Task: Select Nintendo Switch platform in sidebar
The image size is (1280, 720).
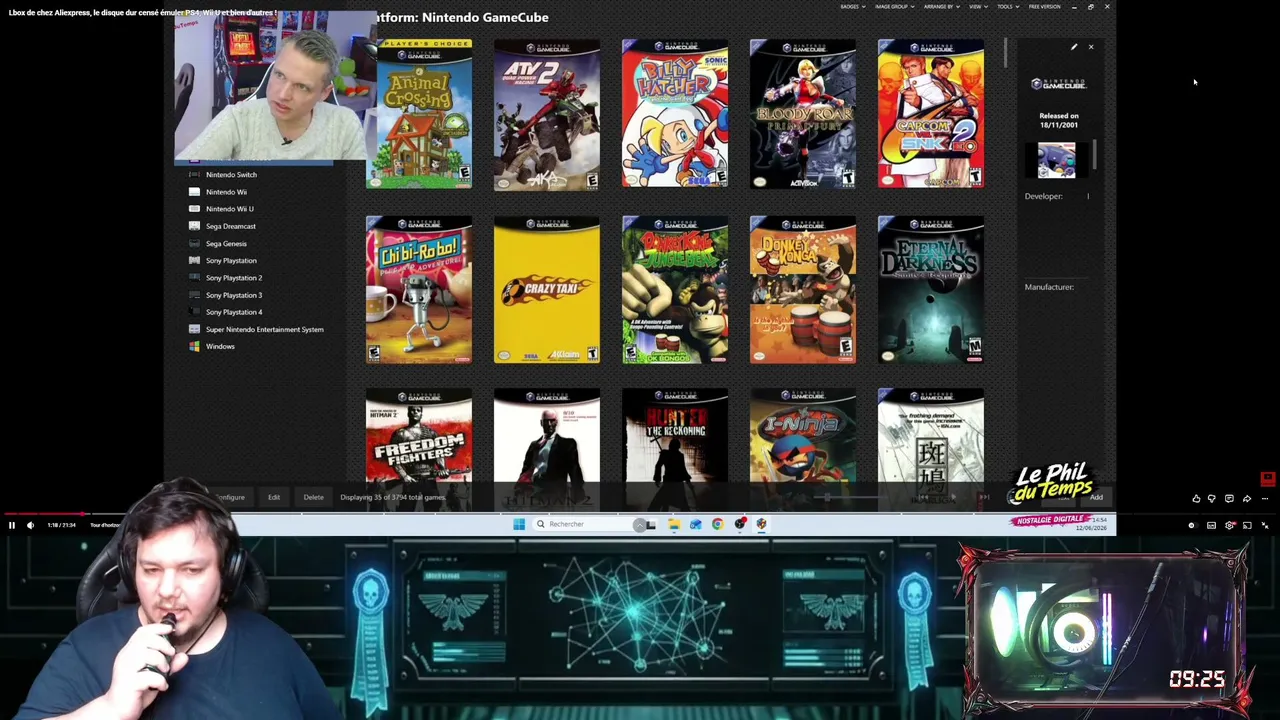Action: pos(231,175)
